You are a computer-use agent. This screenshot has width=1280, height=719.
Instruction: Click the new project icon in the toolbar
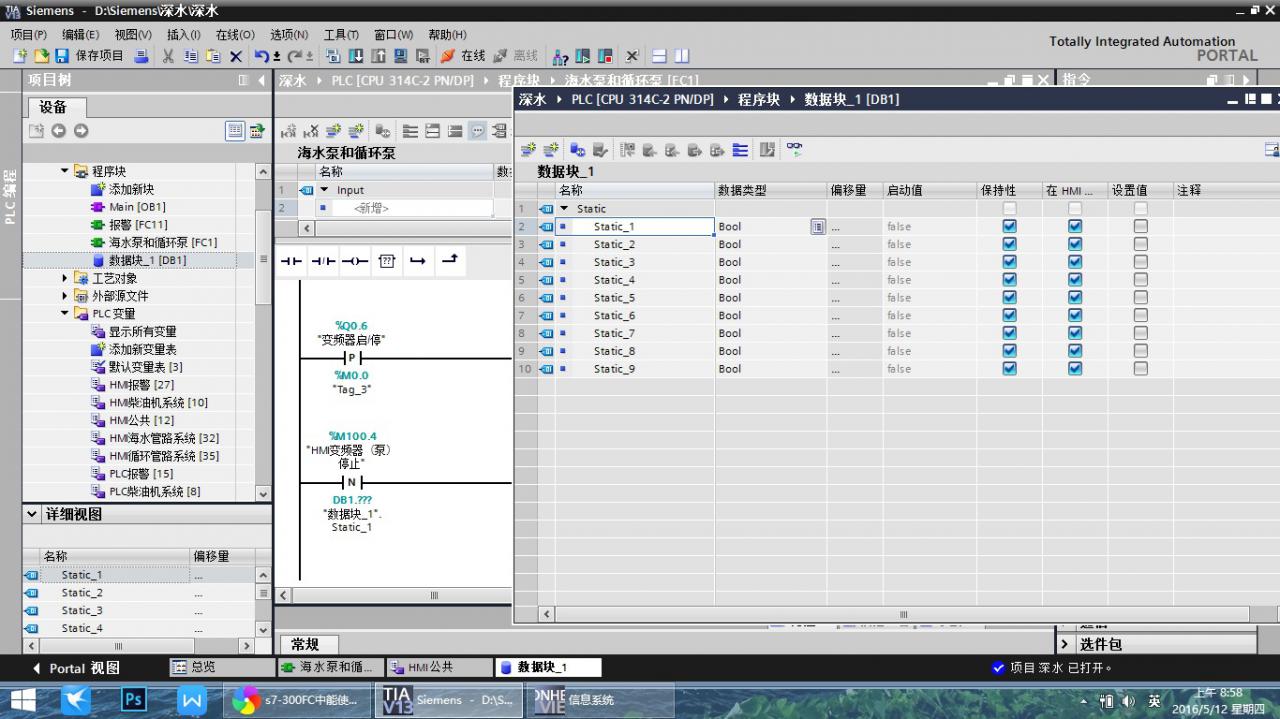19,56
